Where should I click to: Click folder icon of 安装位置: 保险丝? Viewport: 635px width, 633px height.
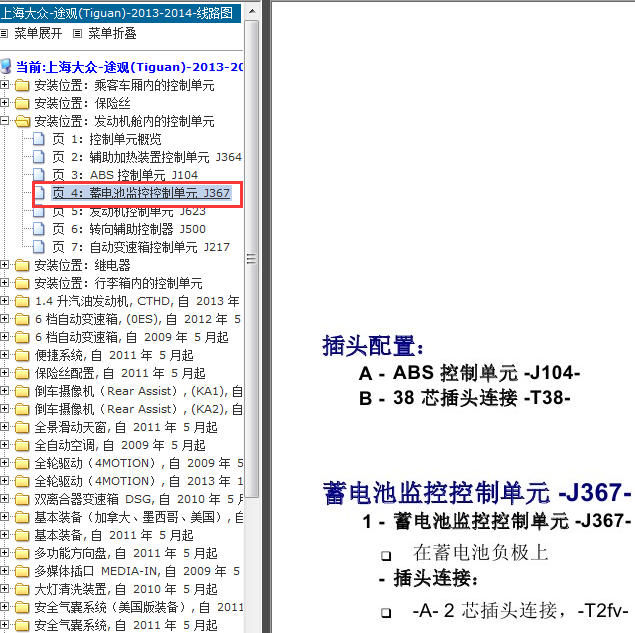coord(22,103)
